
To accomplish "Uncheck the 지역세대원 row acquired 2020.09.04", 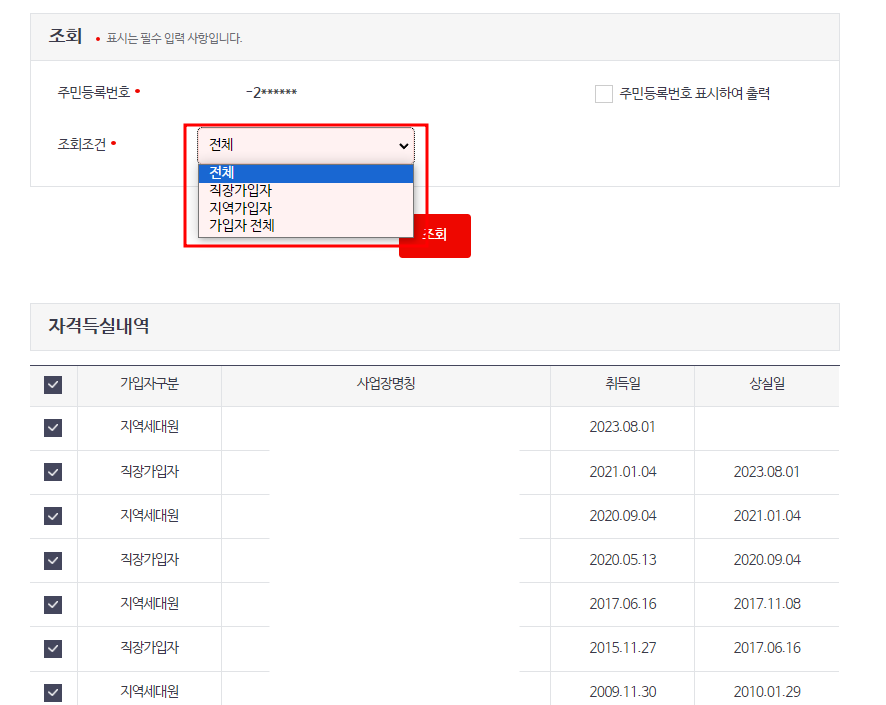I will pos(52,515).
